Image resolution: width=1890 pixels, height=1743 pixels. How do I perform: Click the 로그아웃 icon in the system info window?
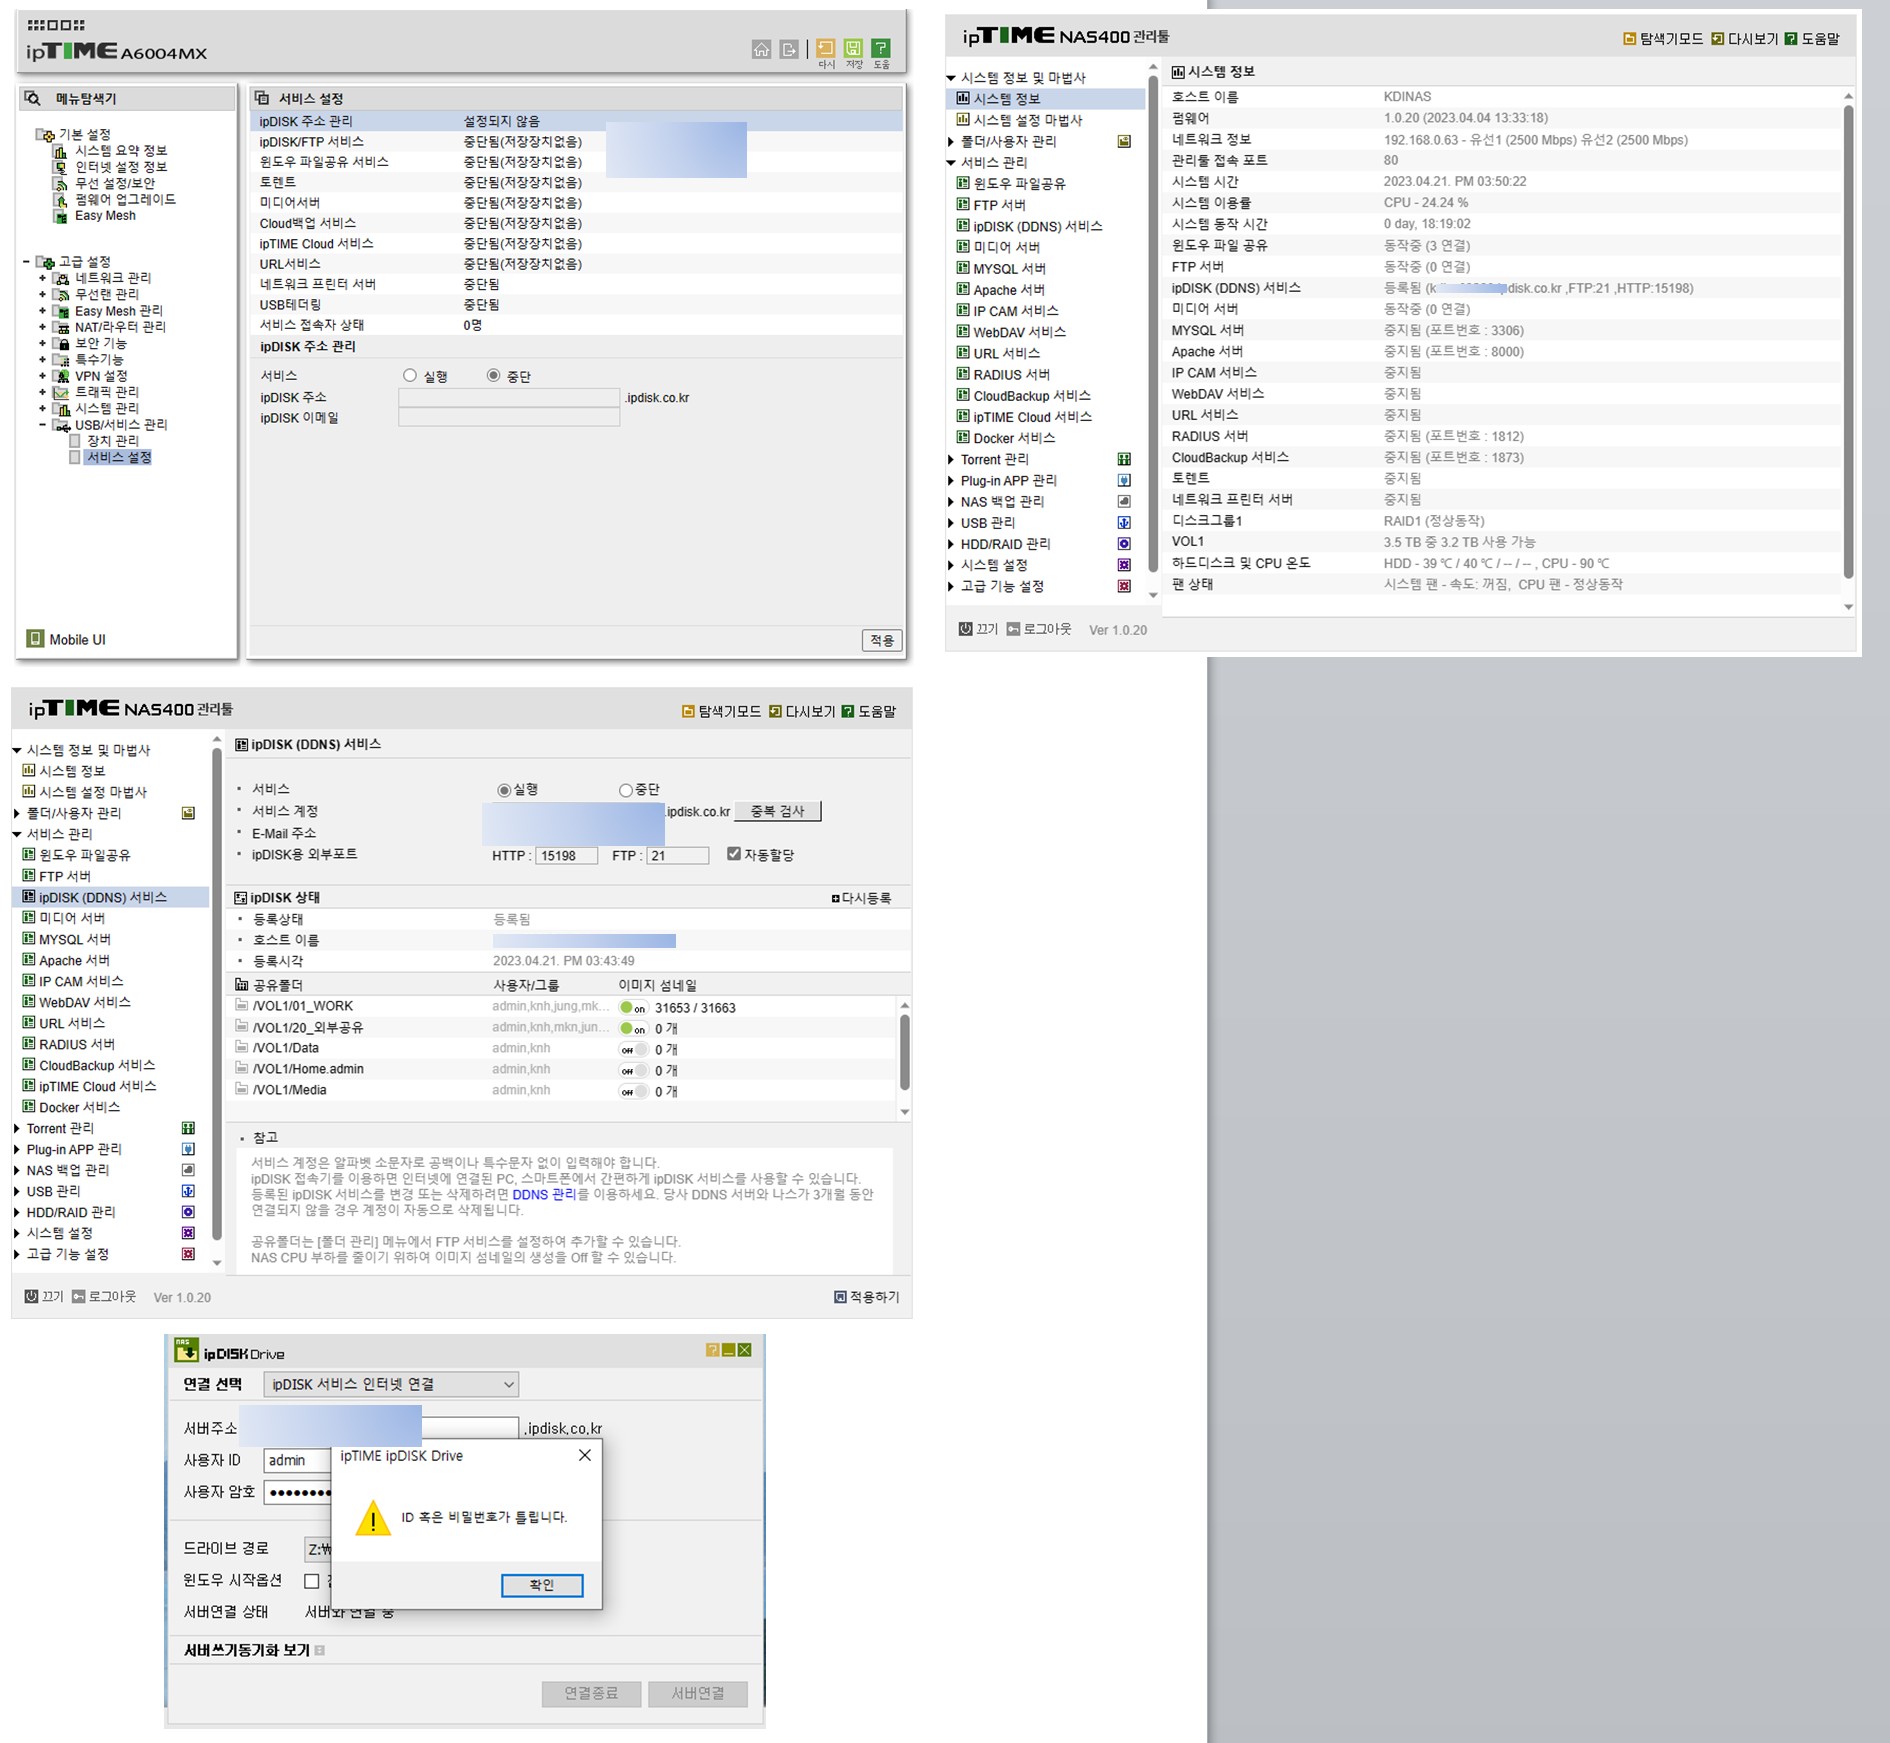pos(1013,629)
